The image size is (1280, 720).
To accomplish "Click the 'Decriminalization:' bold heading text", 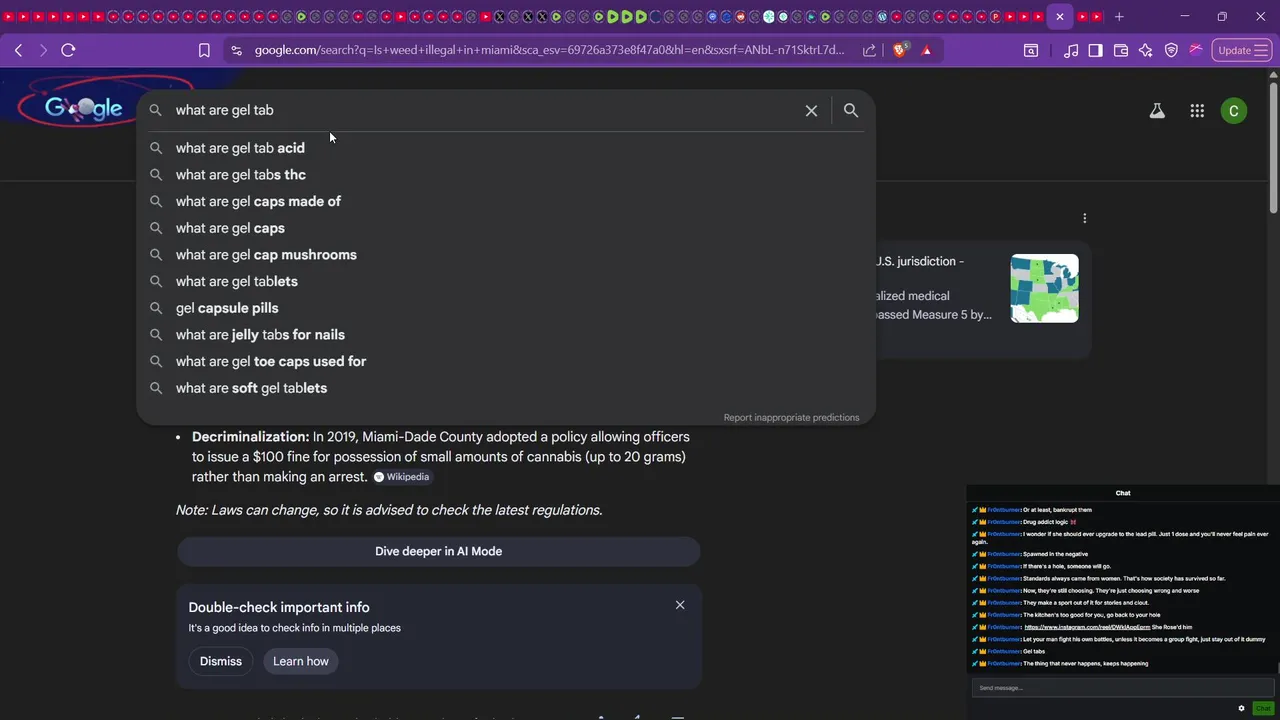I will [x=250, y=437].
